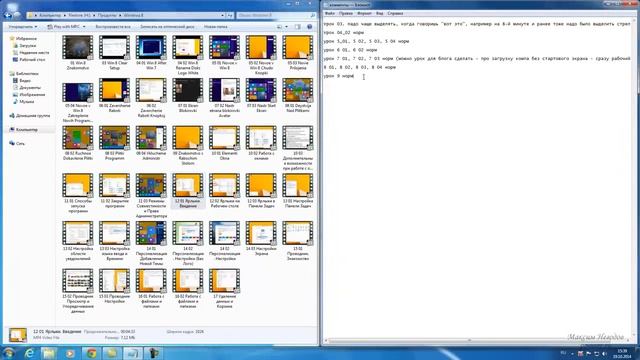
Task: Open the Вид menu in Notepad
Action: pos(380,13)
